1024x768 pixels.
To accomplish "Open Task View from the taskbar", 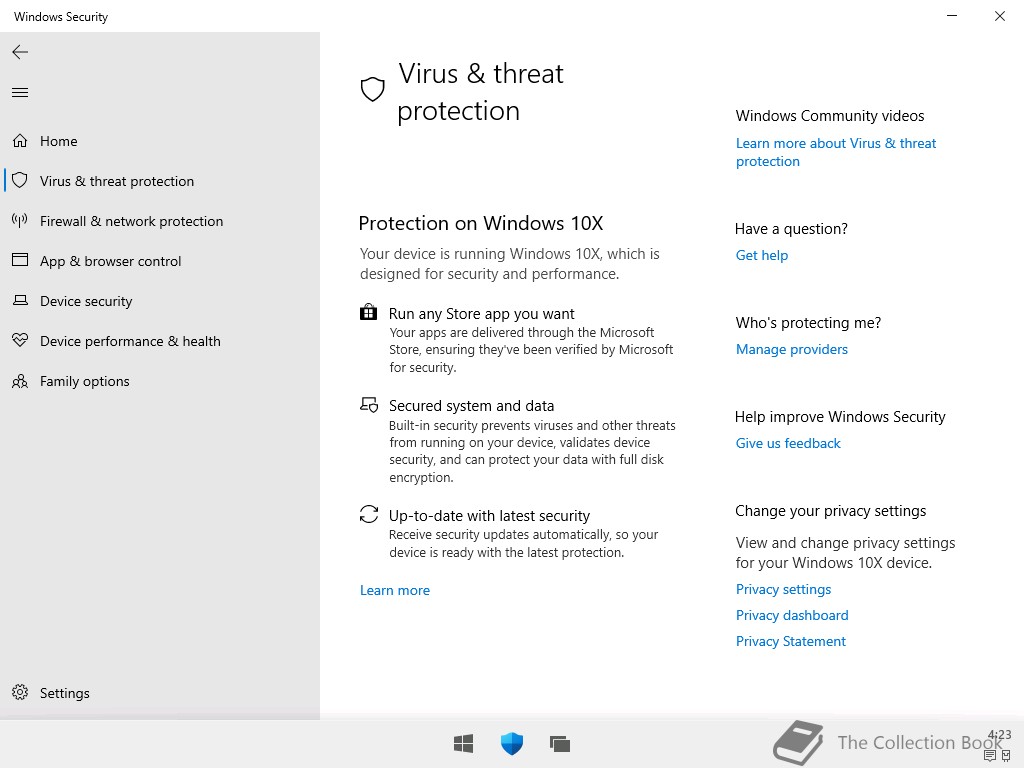I will pyautogui.click(x=560, y=743).
